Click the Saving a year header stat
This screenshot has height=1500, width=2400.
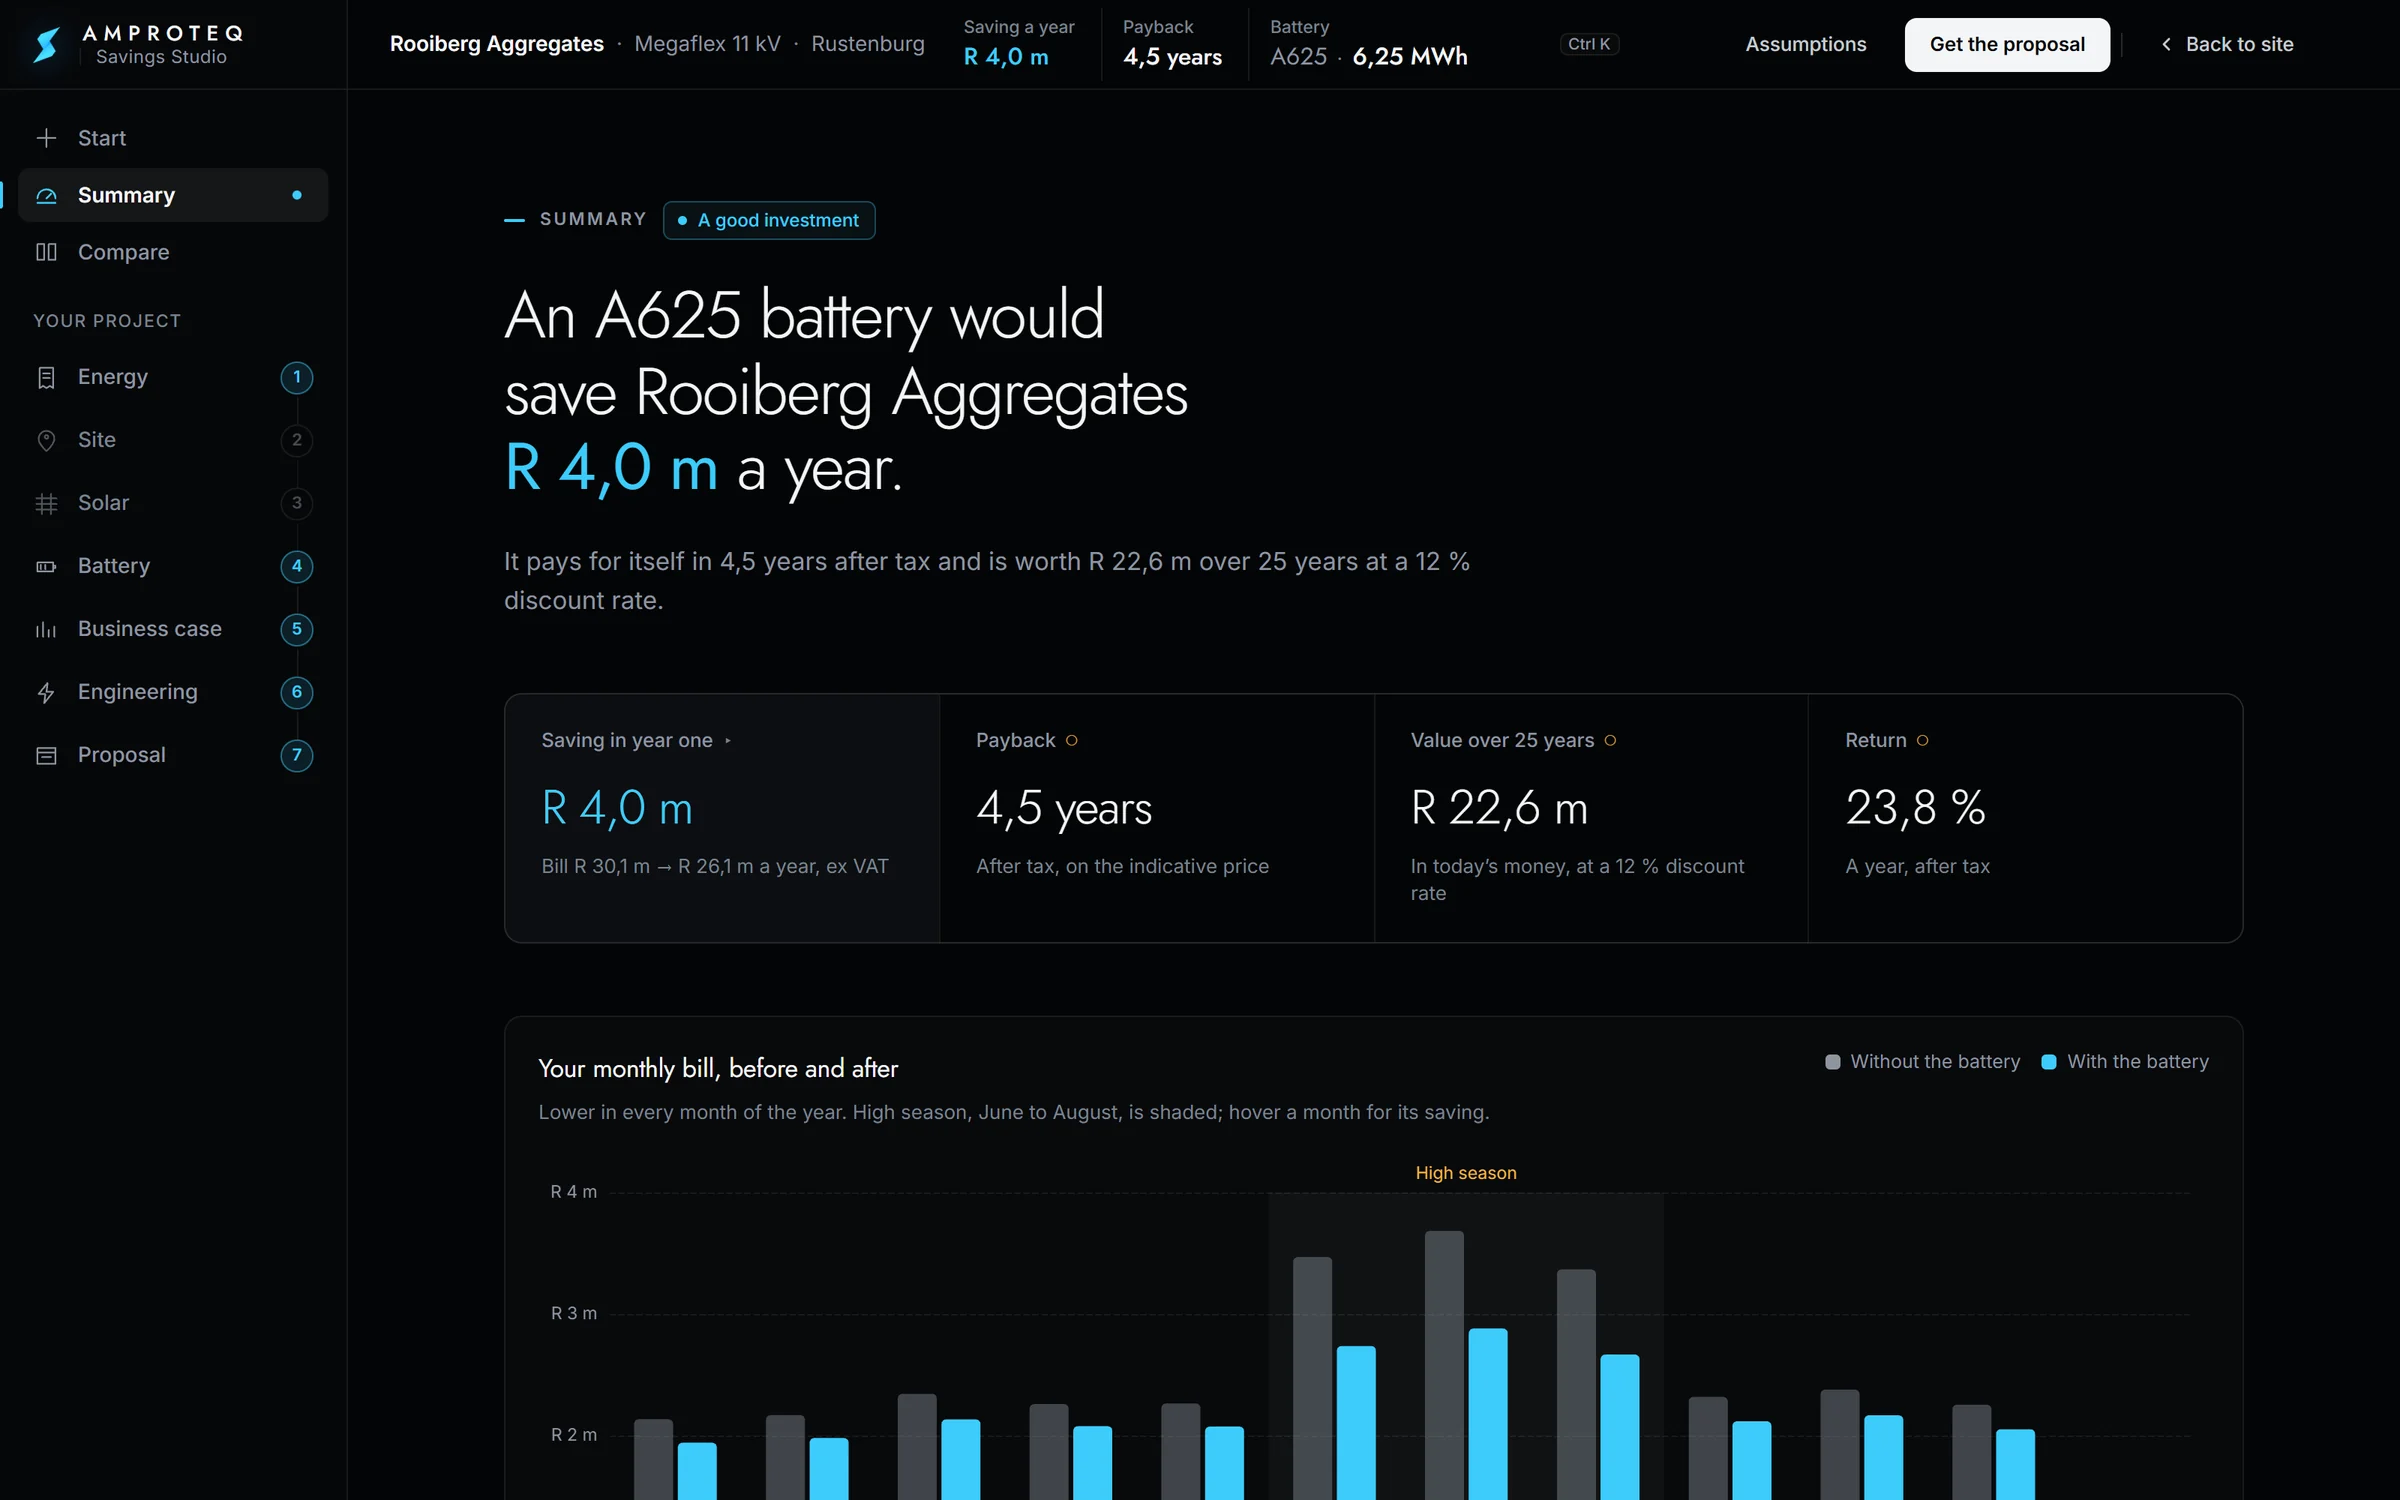1018,44
